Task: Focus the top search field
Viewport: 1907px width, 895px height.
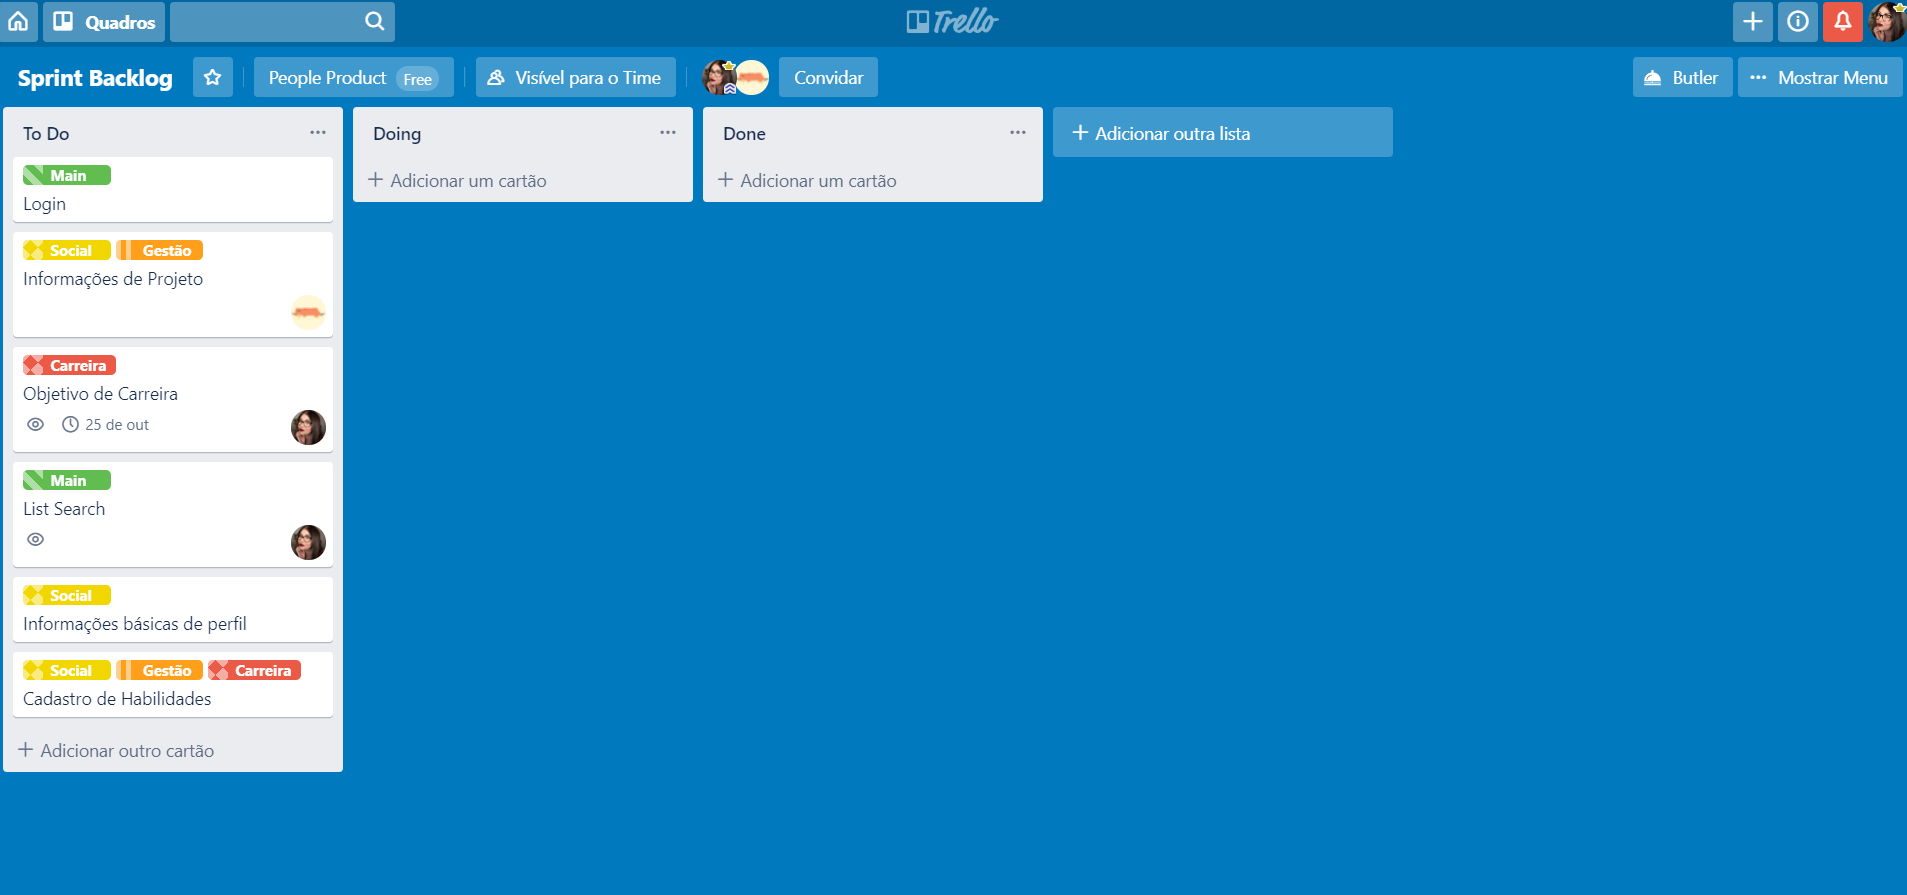Action: coord(282,21)
